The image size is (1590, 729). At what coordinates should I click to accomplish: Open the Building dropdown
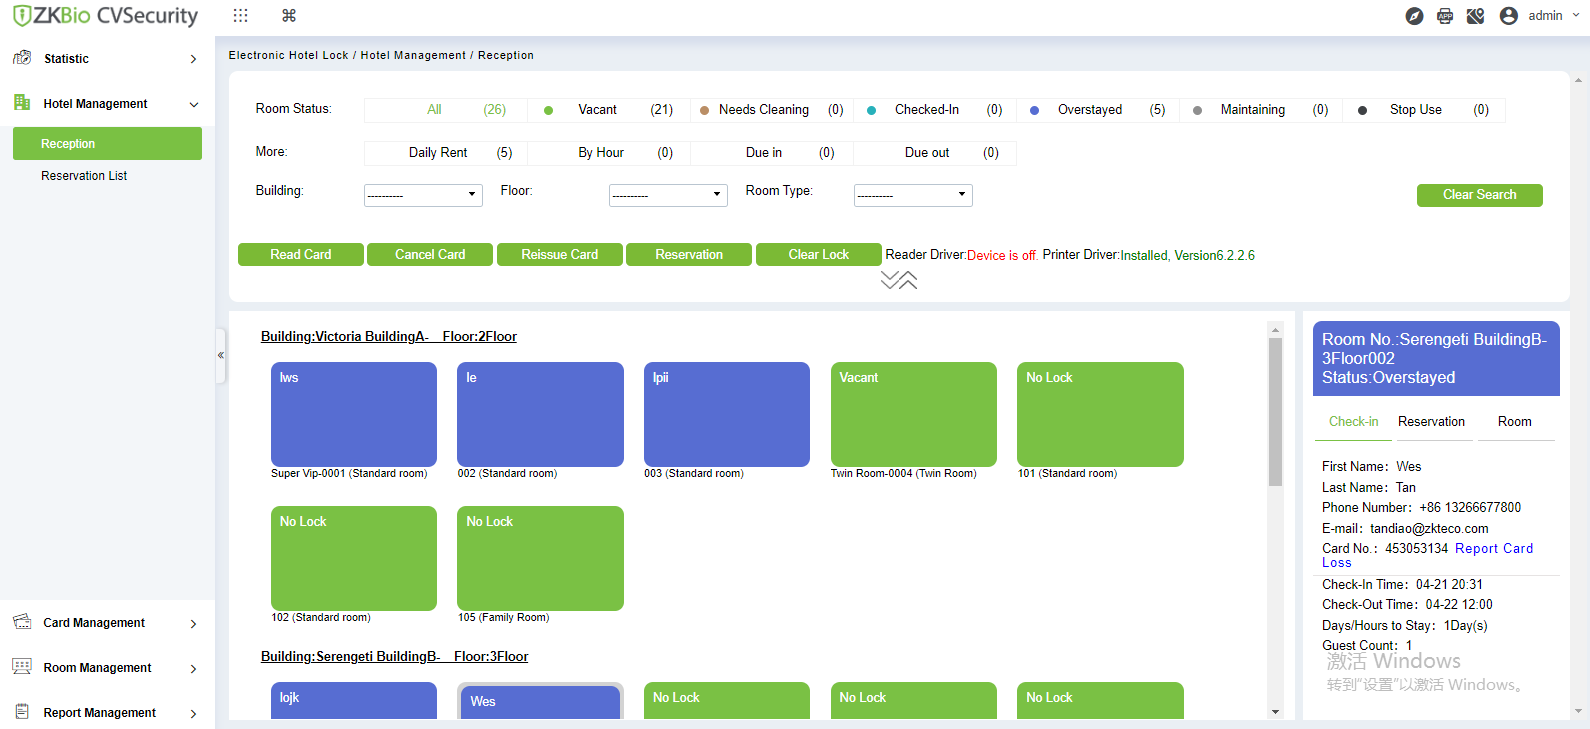coord(423,195)
